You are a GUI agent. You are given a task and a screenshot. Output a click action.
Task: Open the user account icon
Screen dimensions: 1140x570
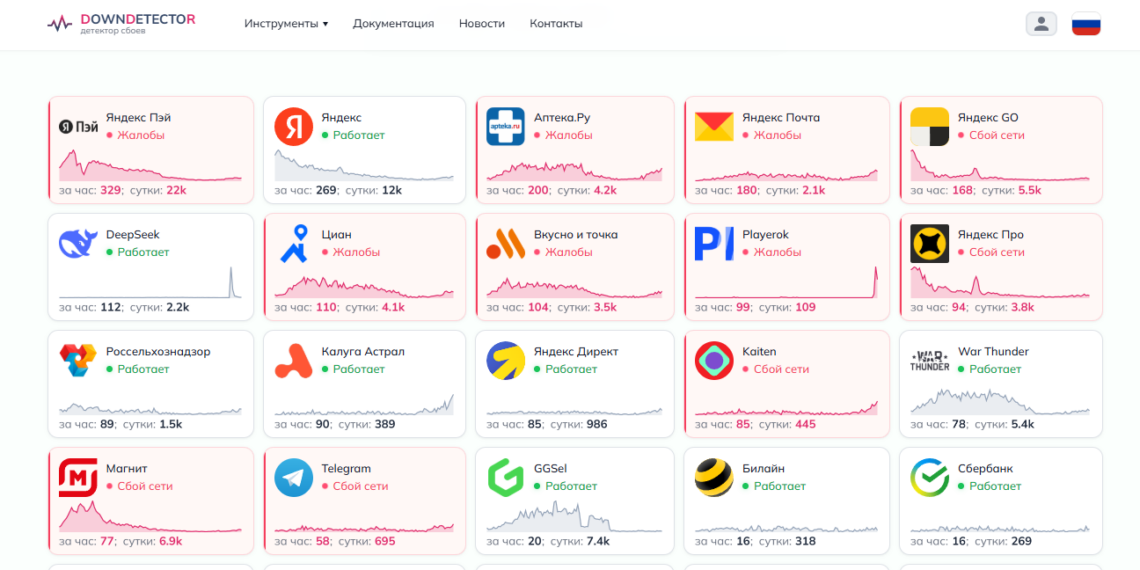tap(1041, 23)
